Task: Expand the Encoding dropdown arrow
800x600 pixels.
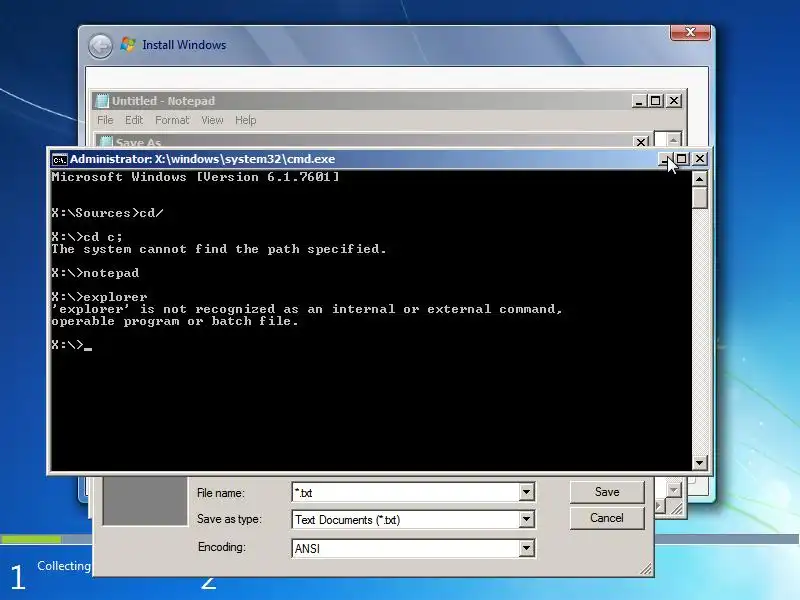Action: (527, 548)
